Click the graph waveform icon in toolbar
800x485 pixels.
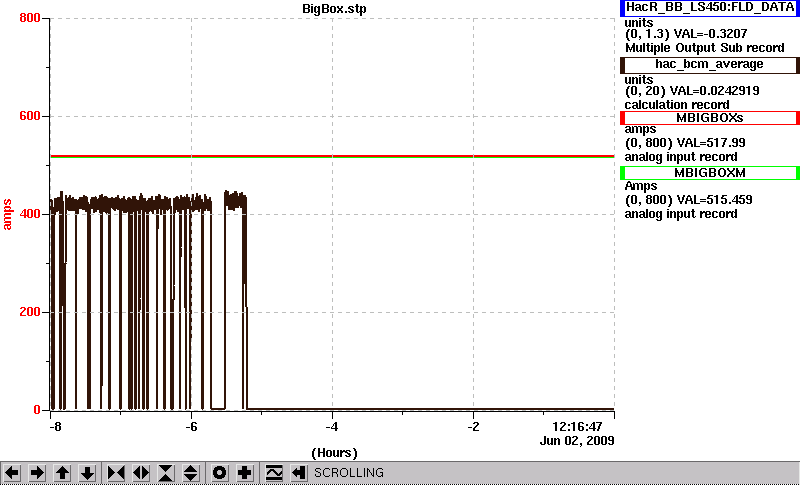274,473
